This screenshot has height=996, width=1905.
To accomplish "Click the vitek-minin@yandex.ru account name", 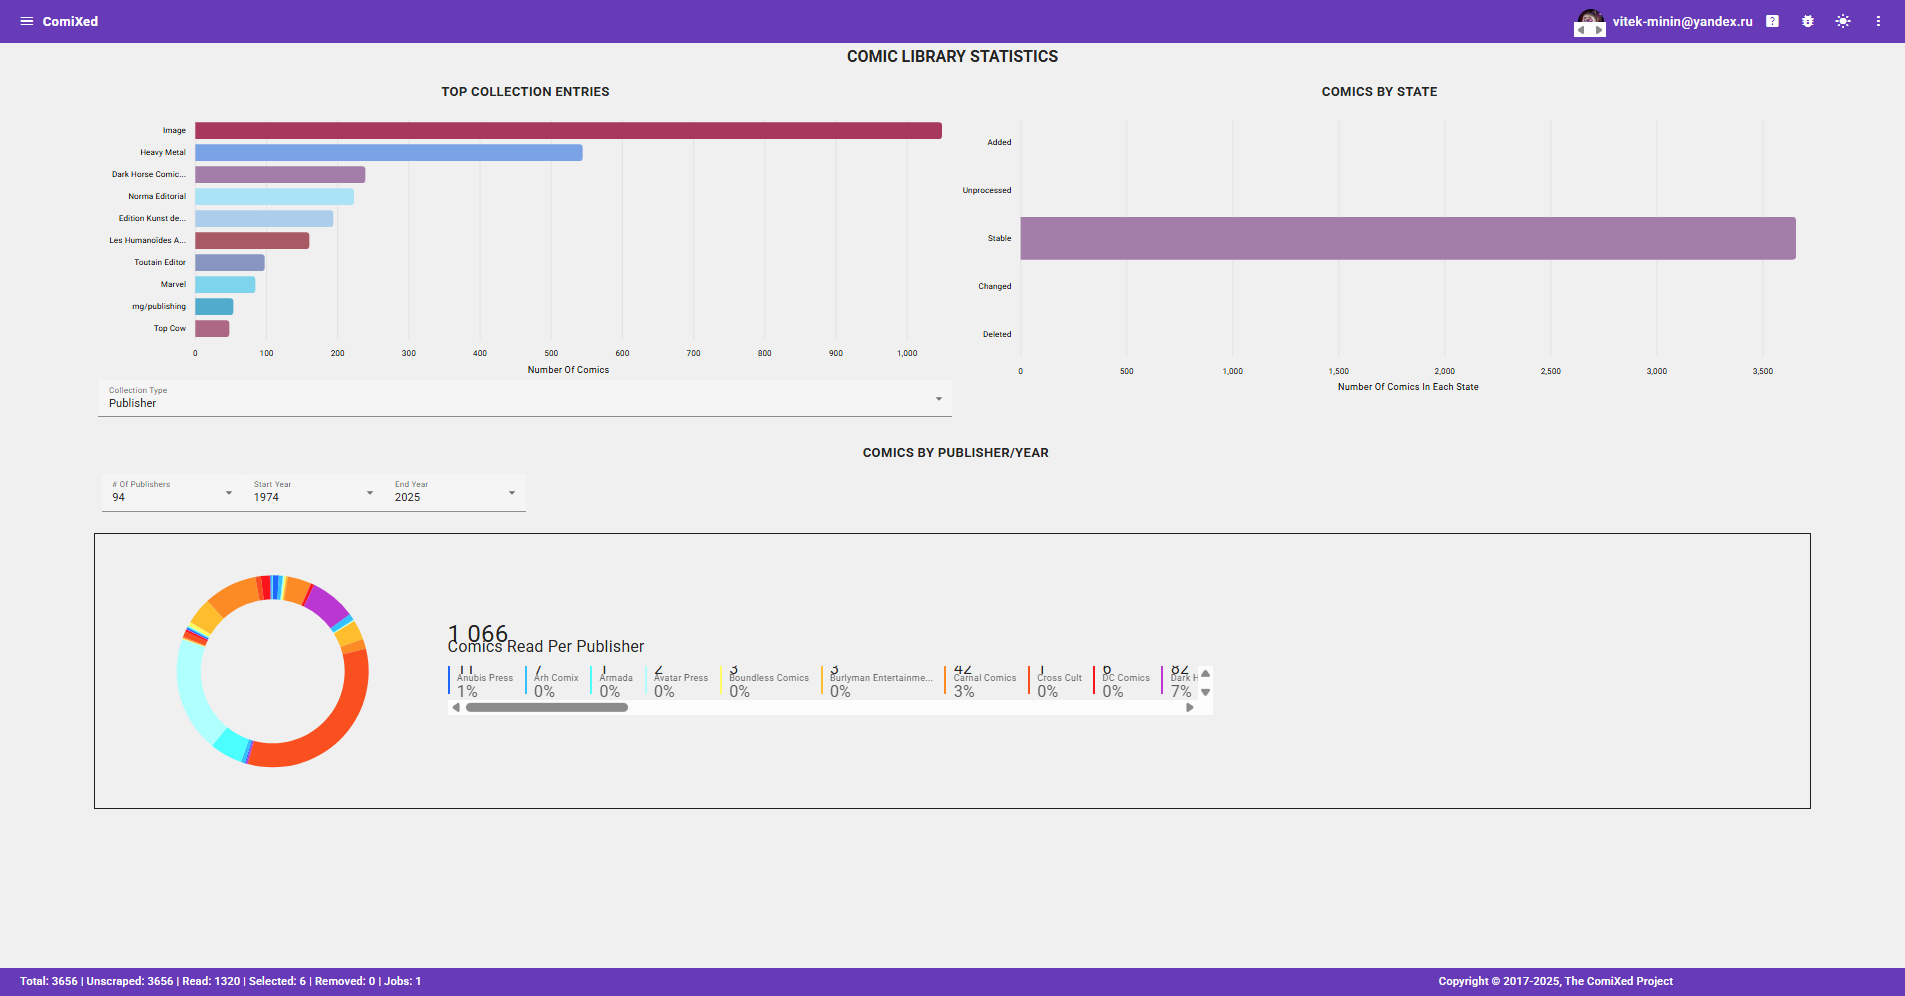I will [1682, 21].
